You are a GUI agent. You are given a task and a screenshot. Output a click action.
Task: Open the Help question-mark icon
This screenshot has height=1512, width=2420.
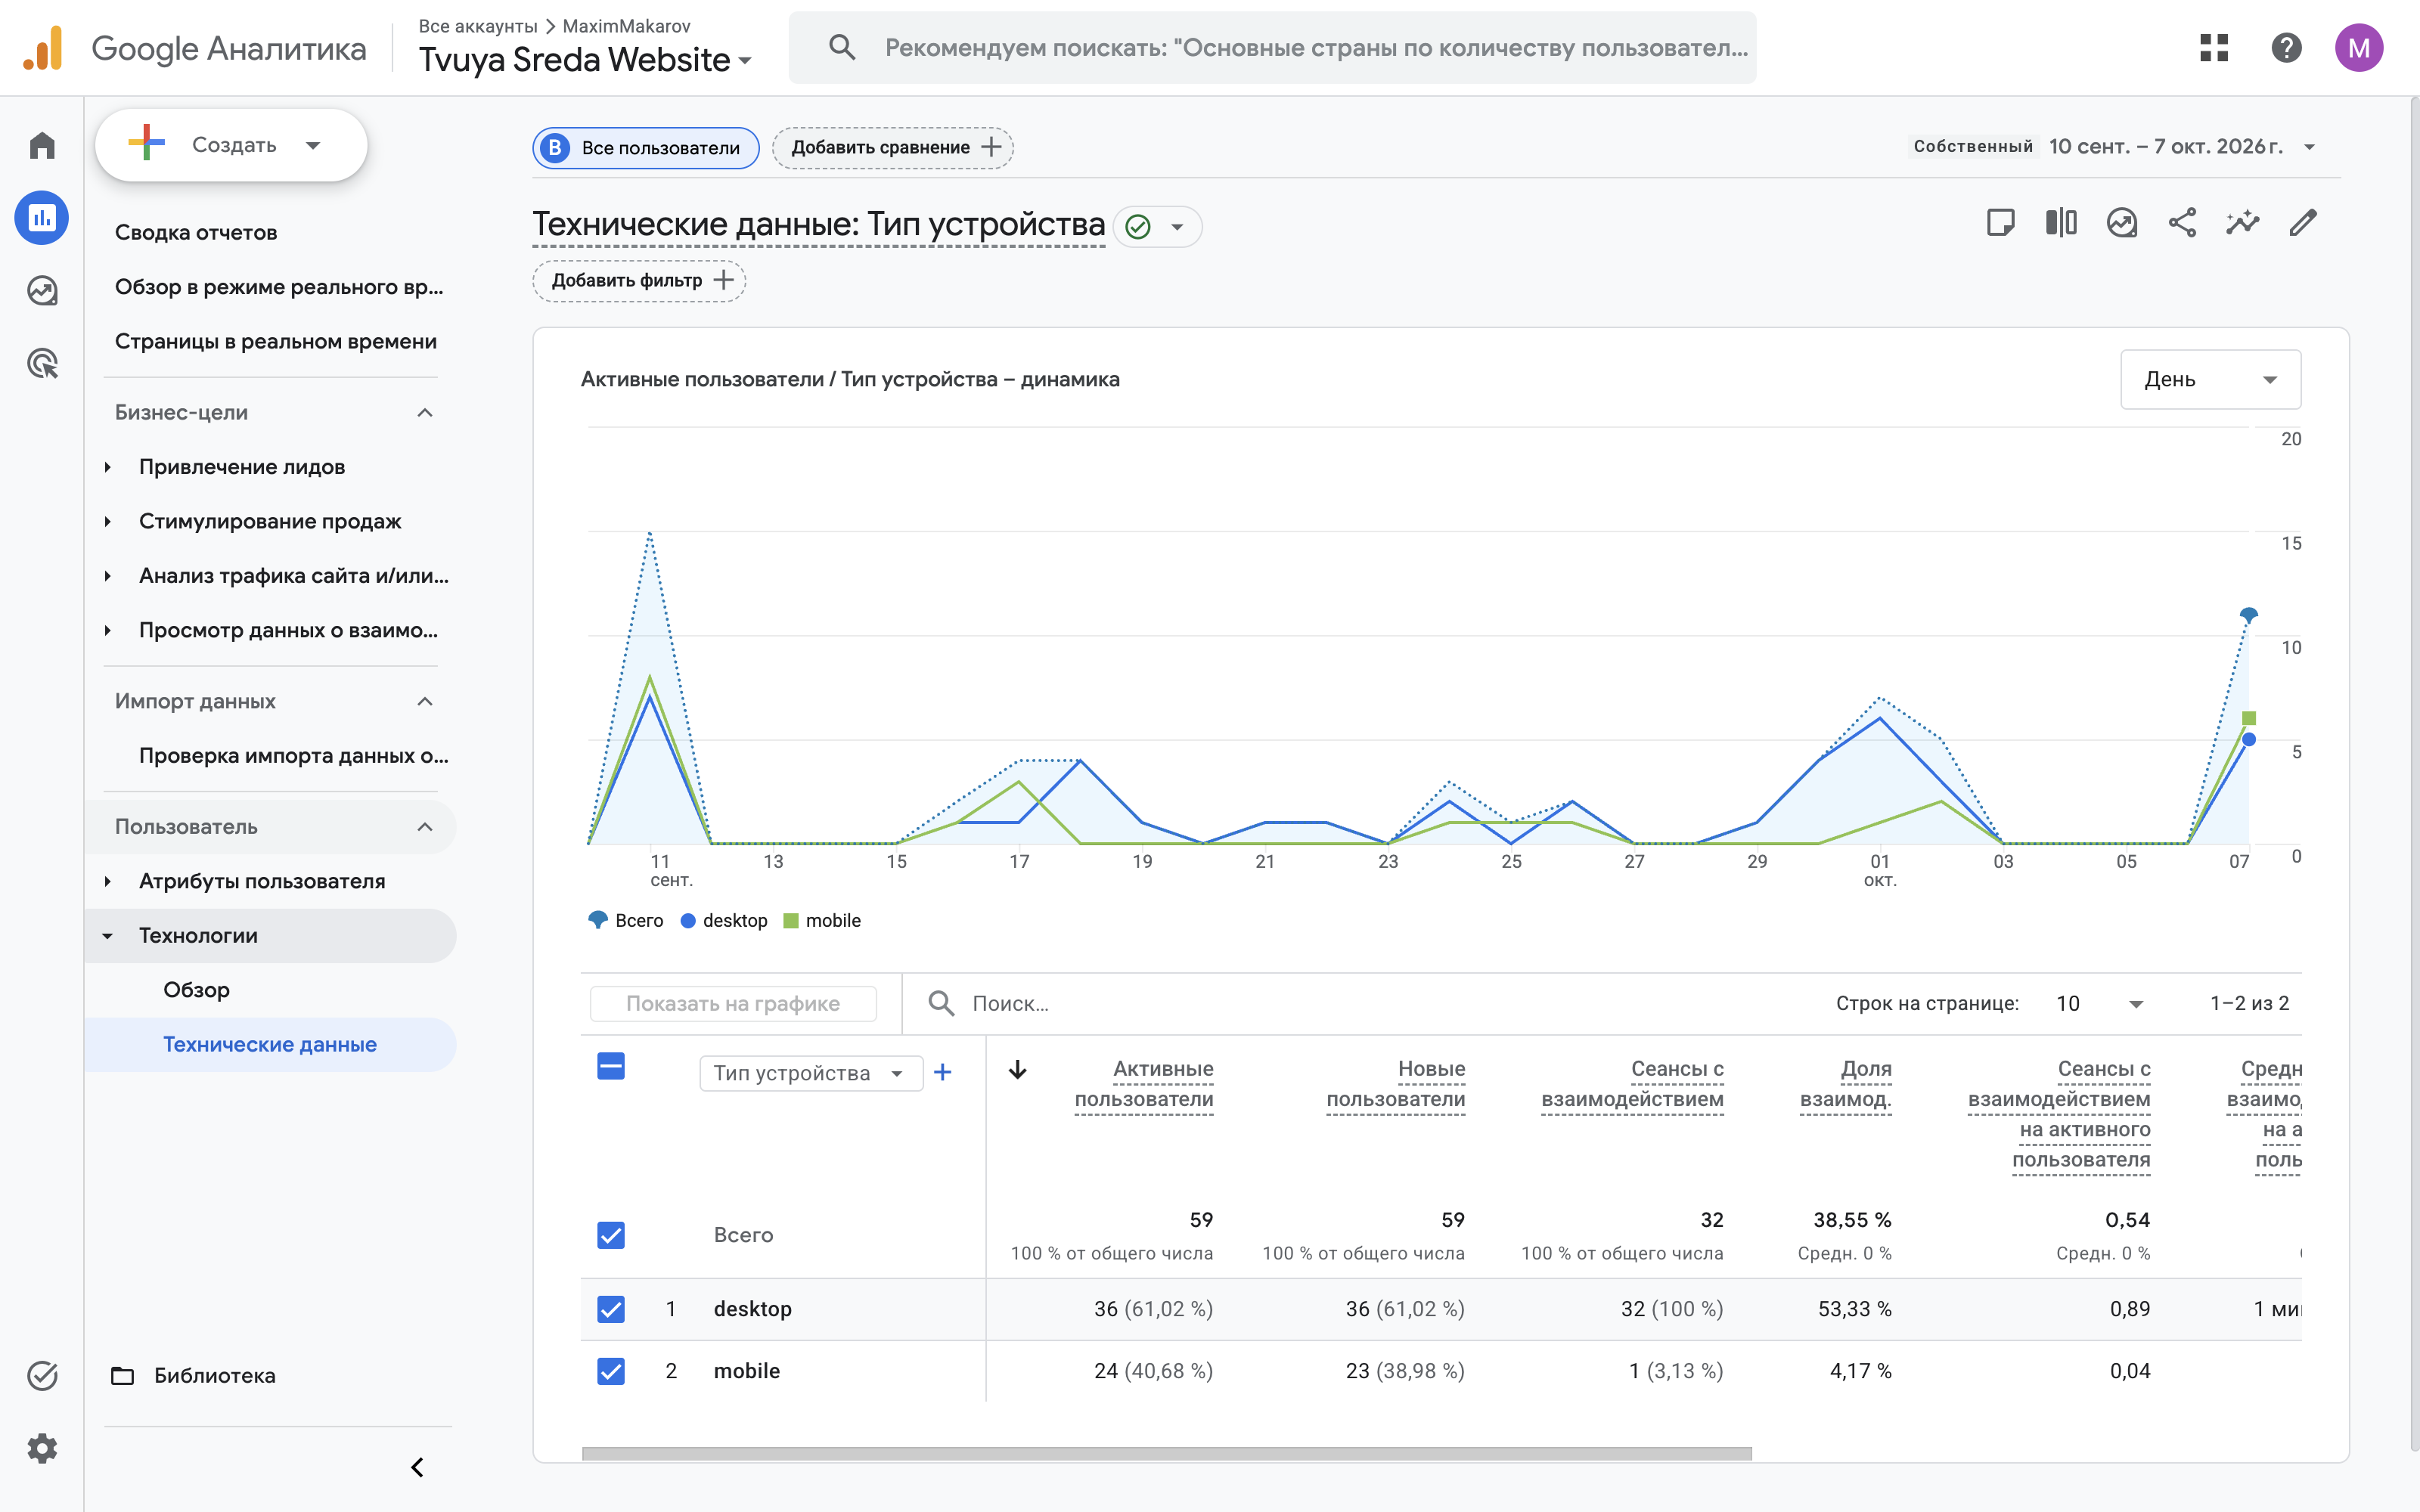pos(2286,47)
